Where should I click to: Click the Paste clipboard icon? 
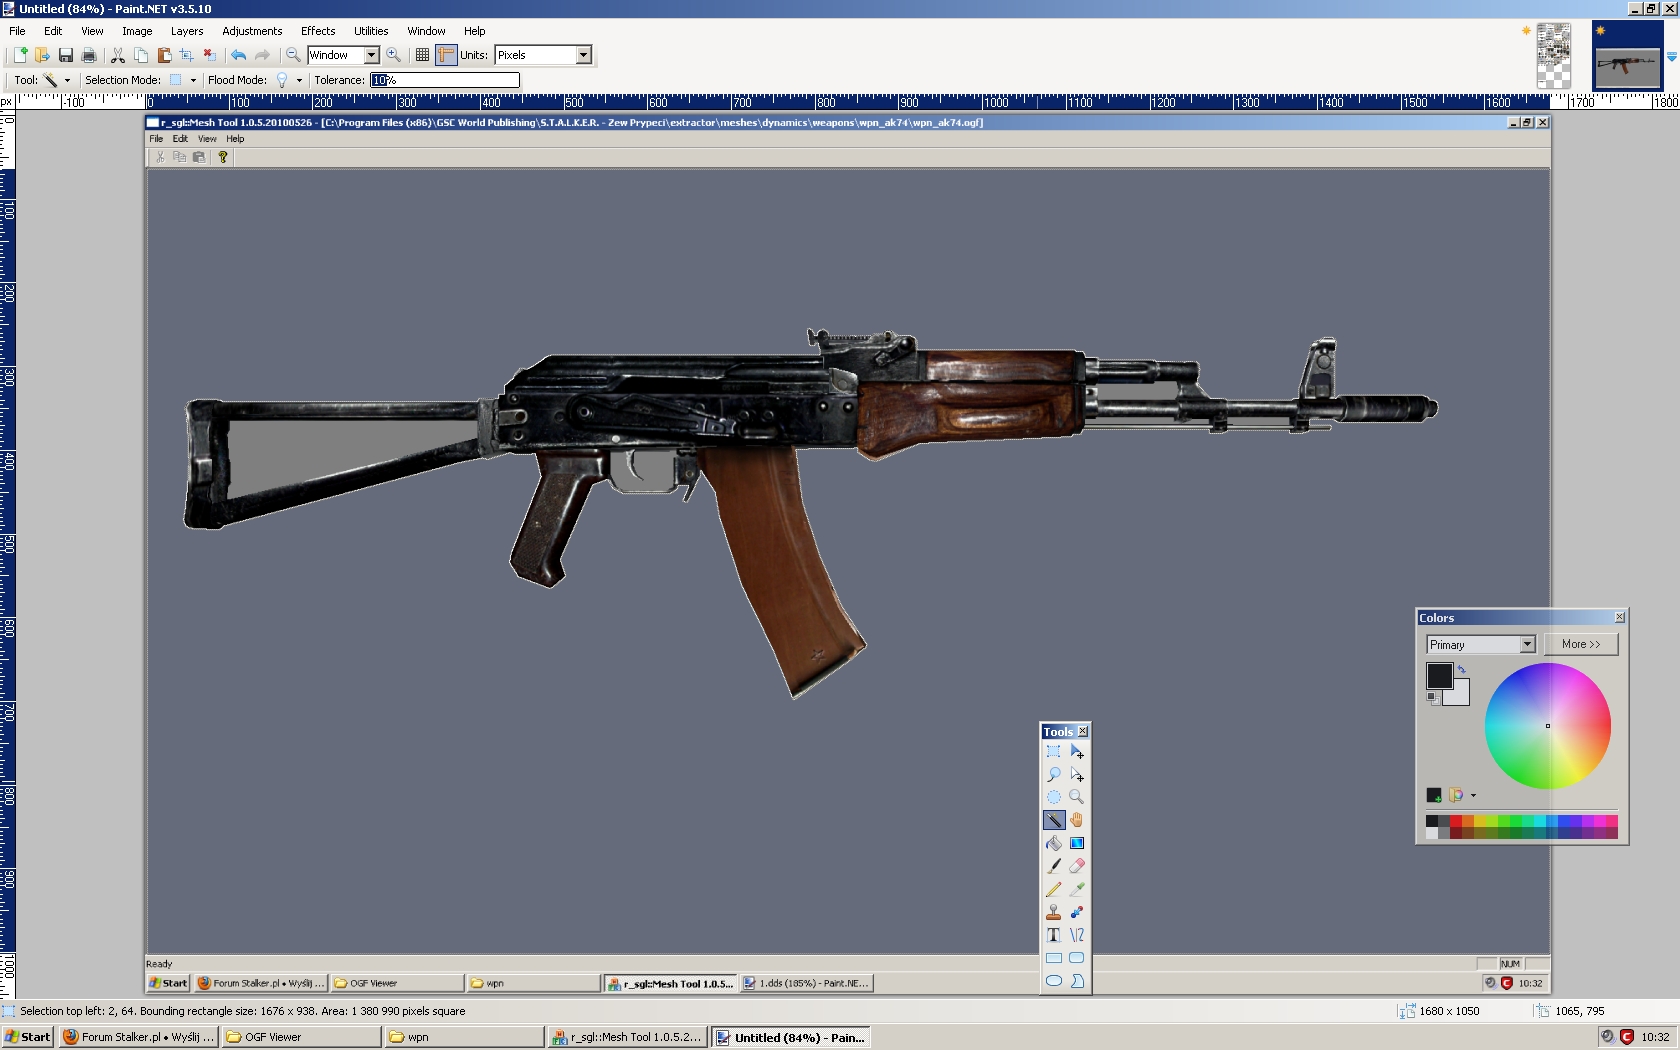[x=164, y=55]
